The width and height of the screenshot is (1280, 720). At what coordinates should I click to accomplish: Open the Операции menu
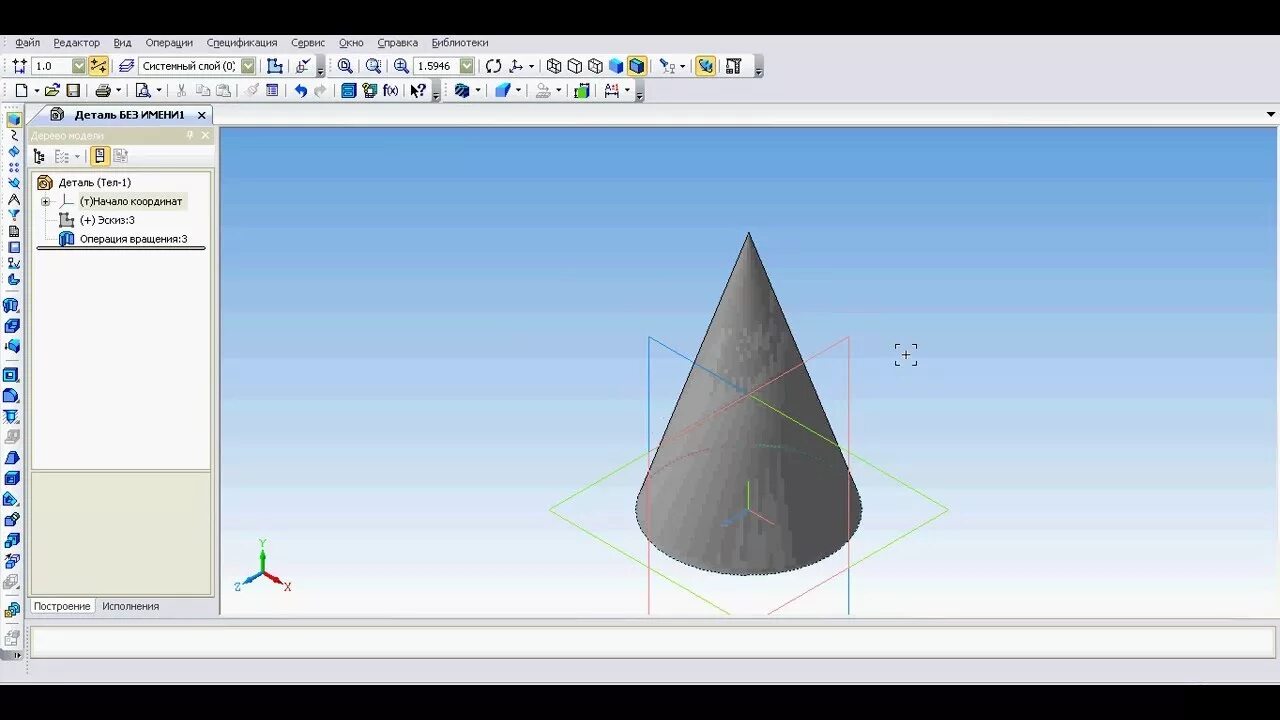[169, 43]
